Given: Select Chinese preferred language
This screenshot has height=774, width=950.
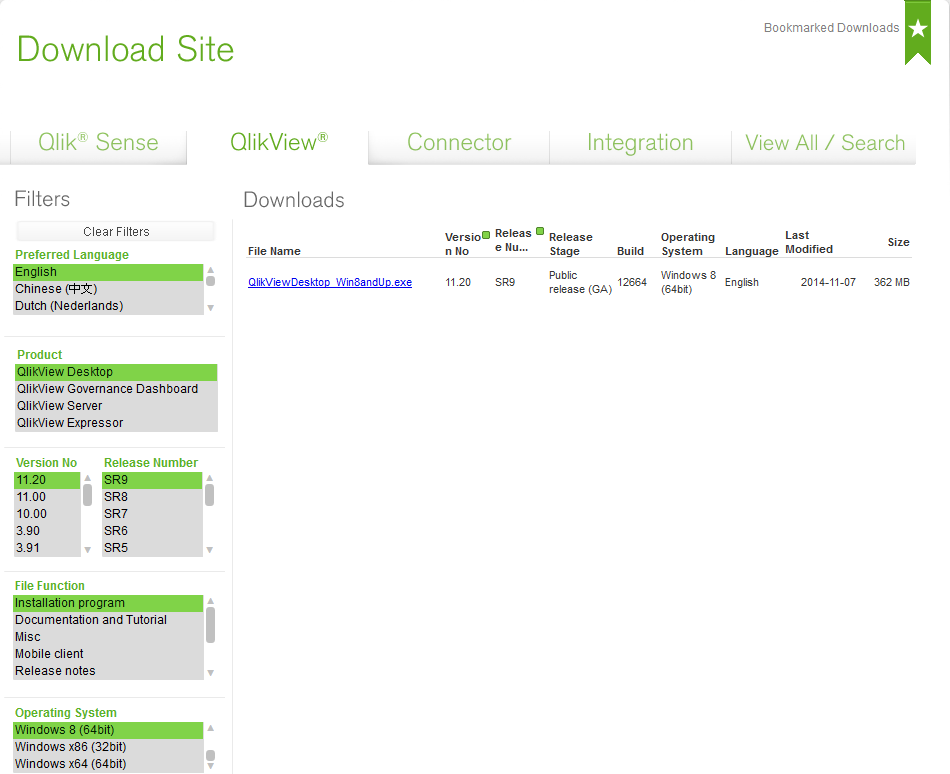Looking at the screenshot, I should point(108,289).
